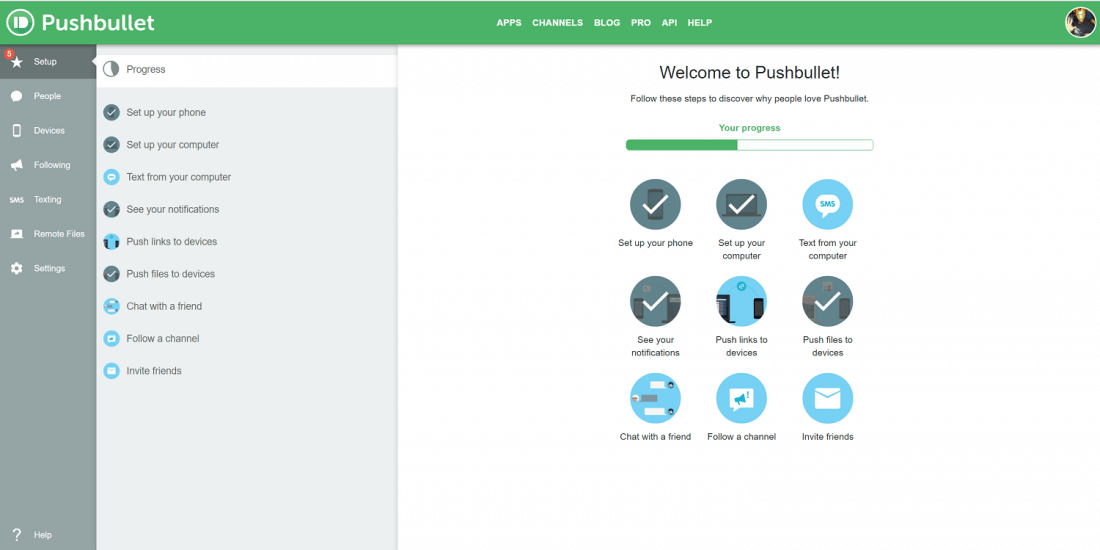Open CHANNELS in the top navigation

pyautogui.click(x=557, y=22)
